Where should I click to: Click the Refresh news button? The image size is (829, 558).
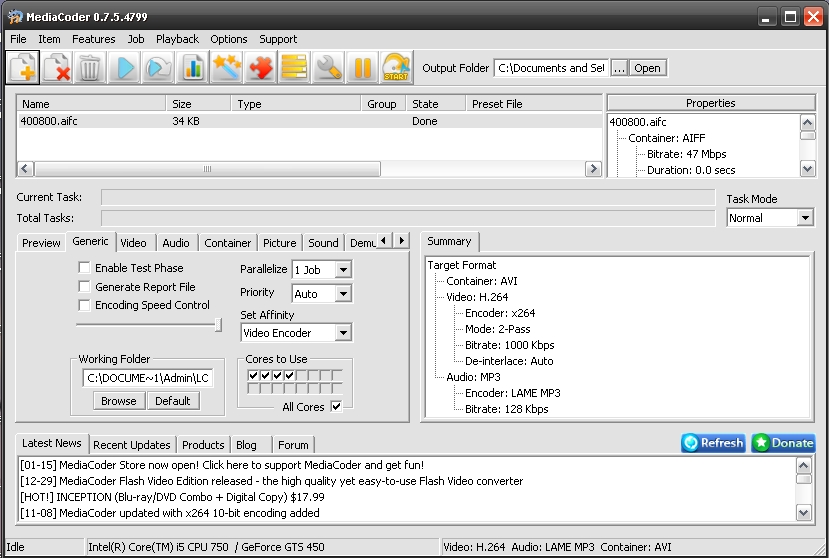click(x=713, y=443)
